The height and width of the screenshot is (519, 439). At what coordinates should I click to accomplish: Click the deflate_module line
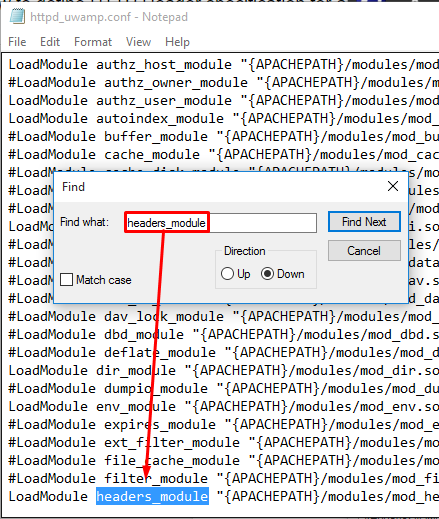[223, 352]
